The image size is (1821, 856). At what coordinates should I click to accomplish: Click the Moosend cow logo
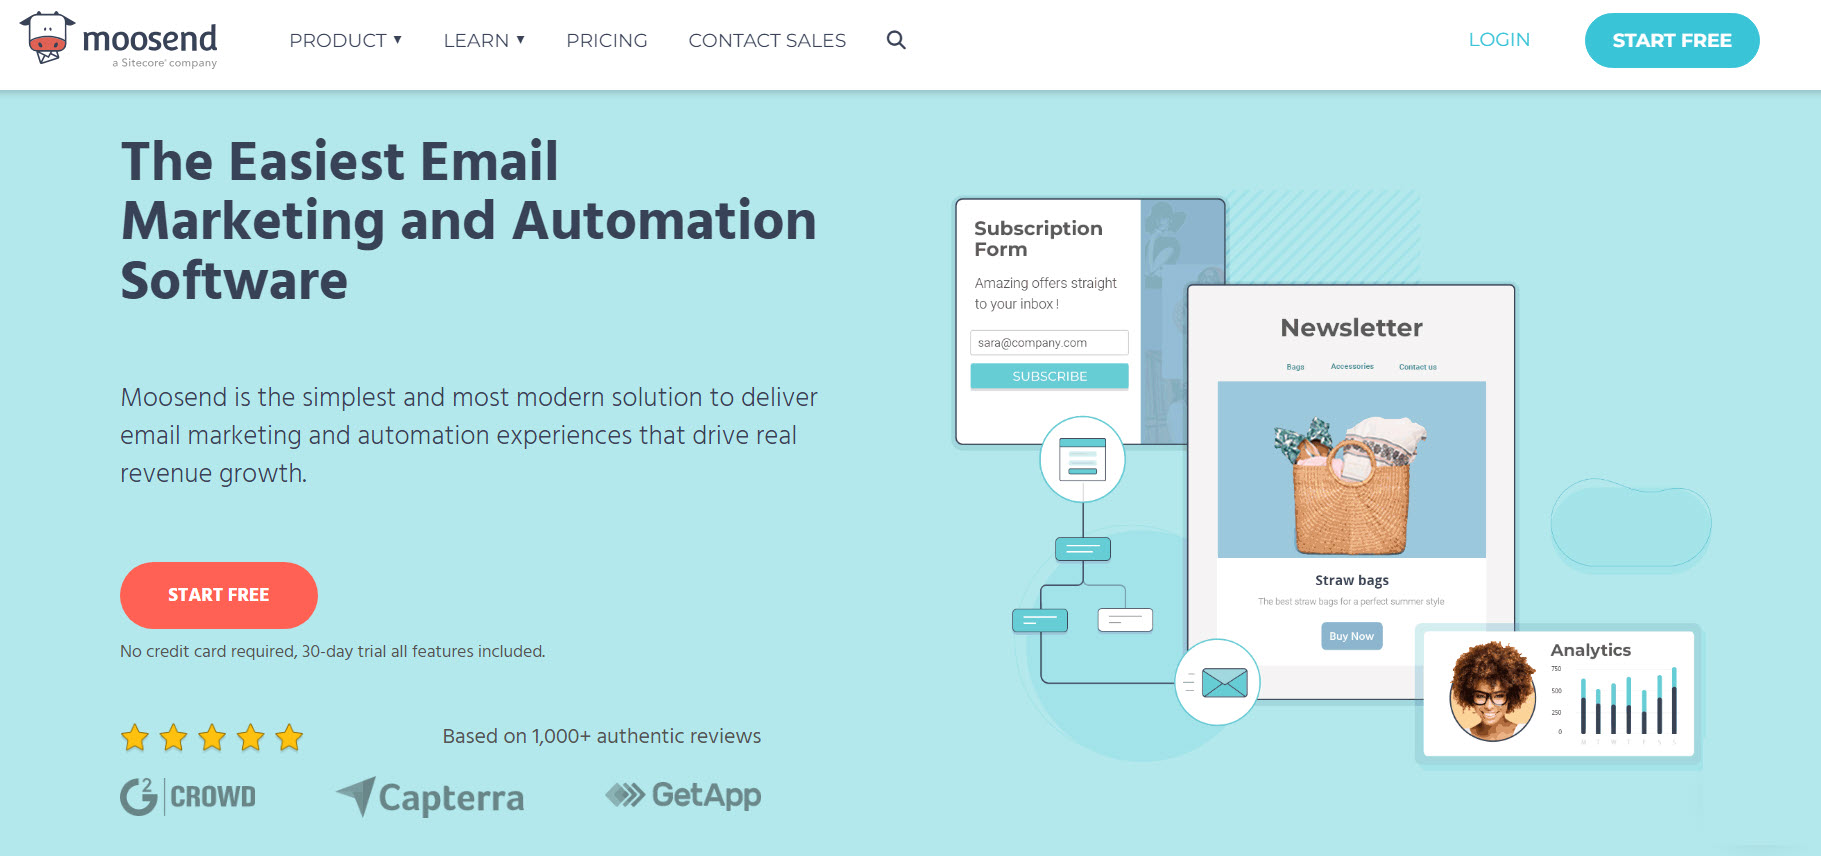point(47,38)
